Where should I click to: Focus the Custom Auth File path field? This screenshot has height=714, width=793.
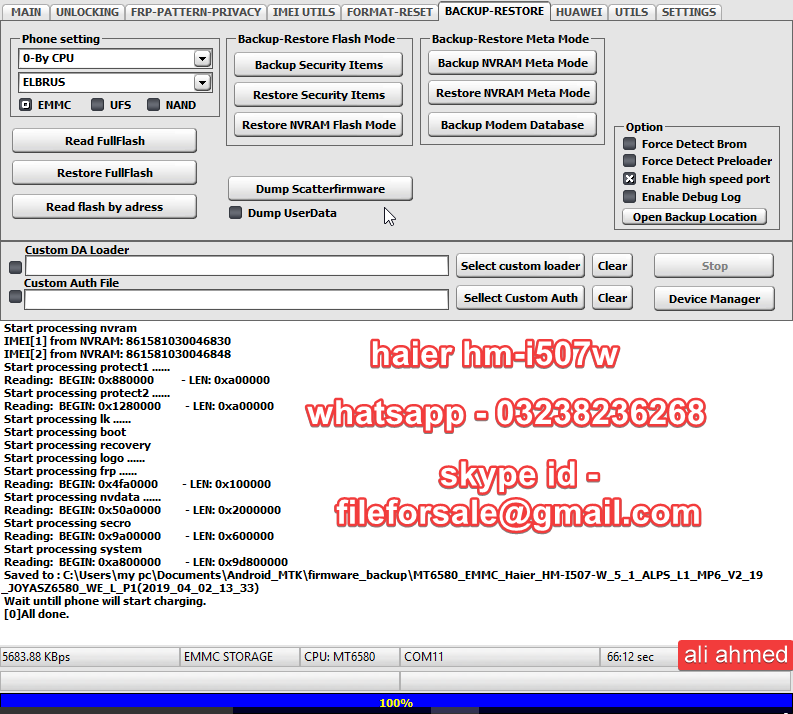(x=237, y=299)
